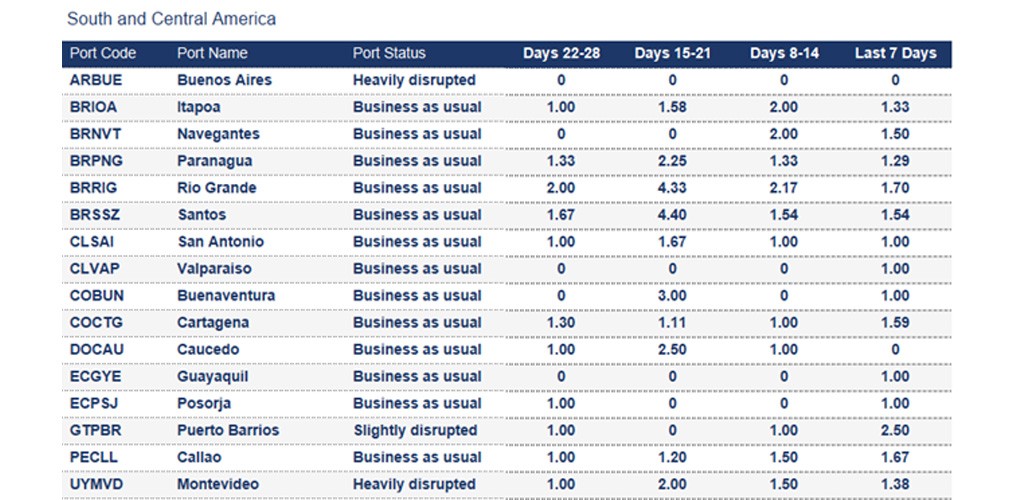Select the Cartagena row name
This screenshot has width=1017, height=500.
tap(213, 323)
